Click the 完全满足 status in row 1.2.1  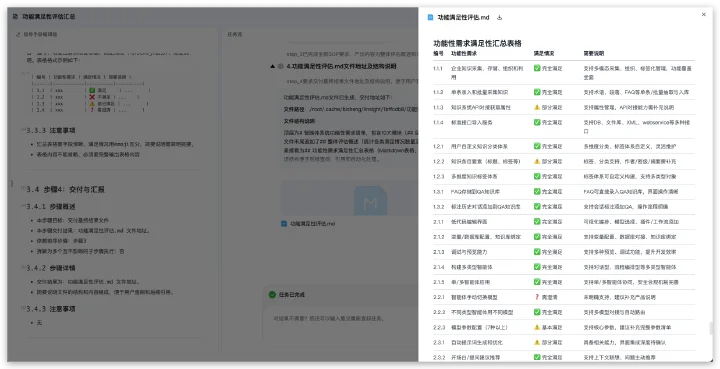tap(548, 146)
